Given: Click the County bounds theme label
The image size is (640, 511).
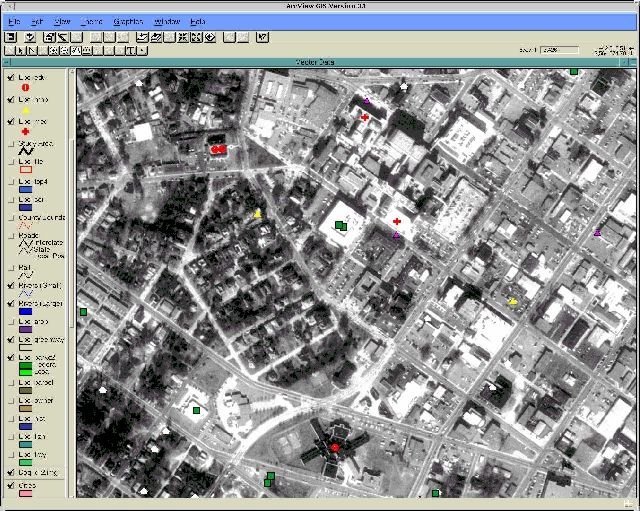Looking at the screenshot, I should pos(42,218).
